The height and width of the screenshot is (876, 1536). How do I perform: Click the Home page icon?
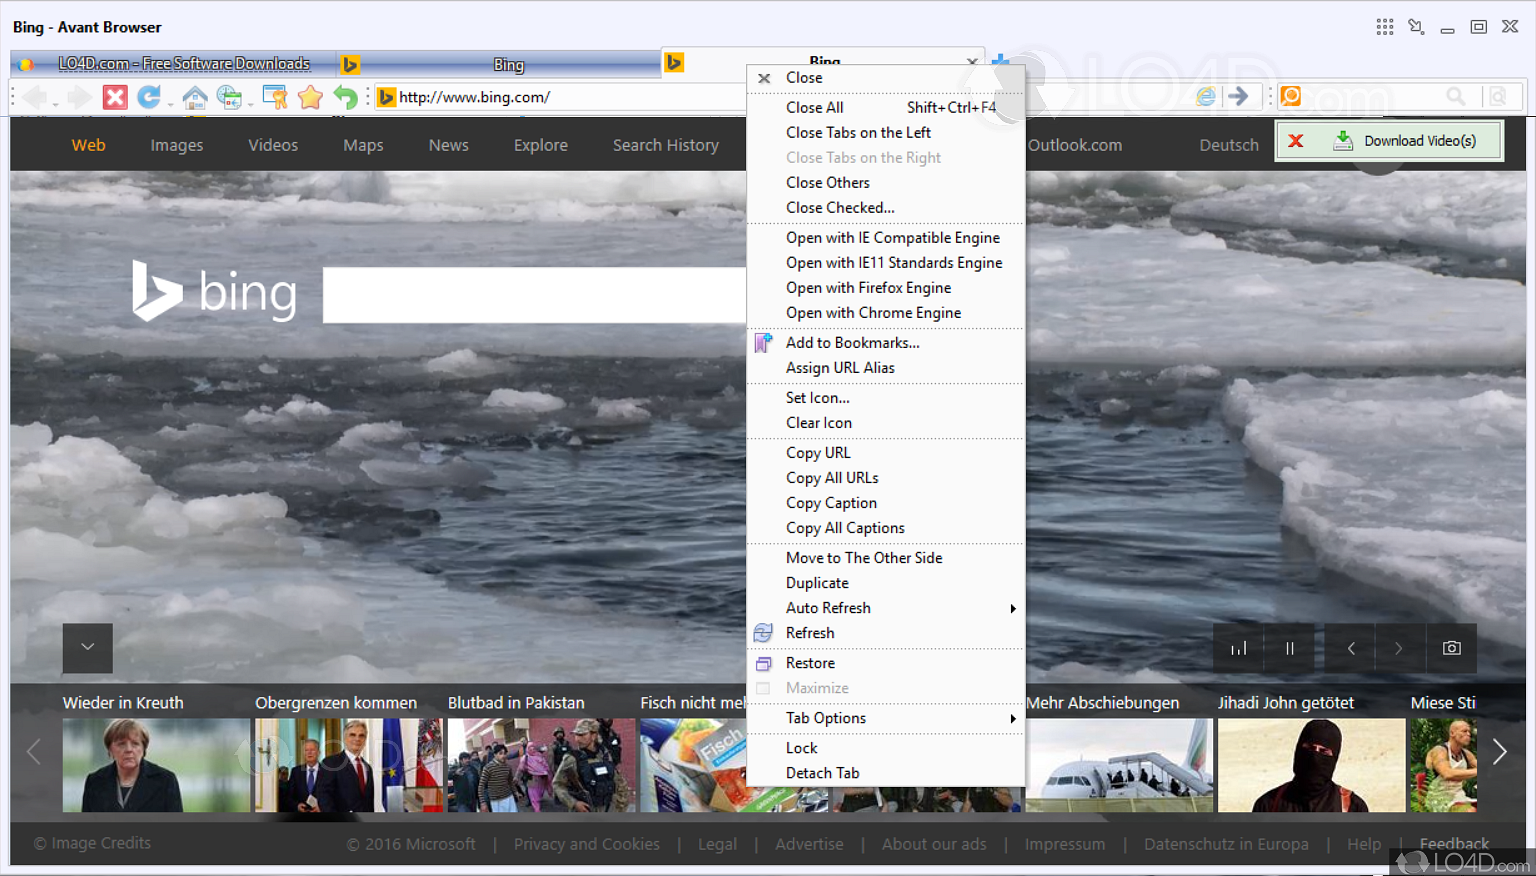click(195, 97)
